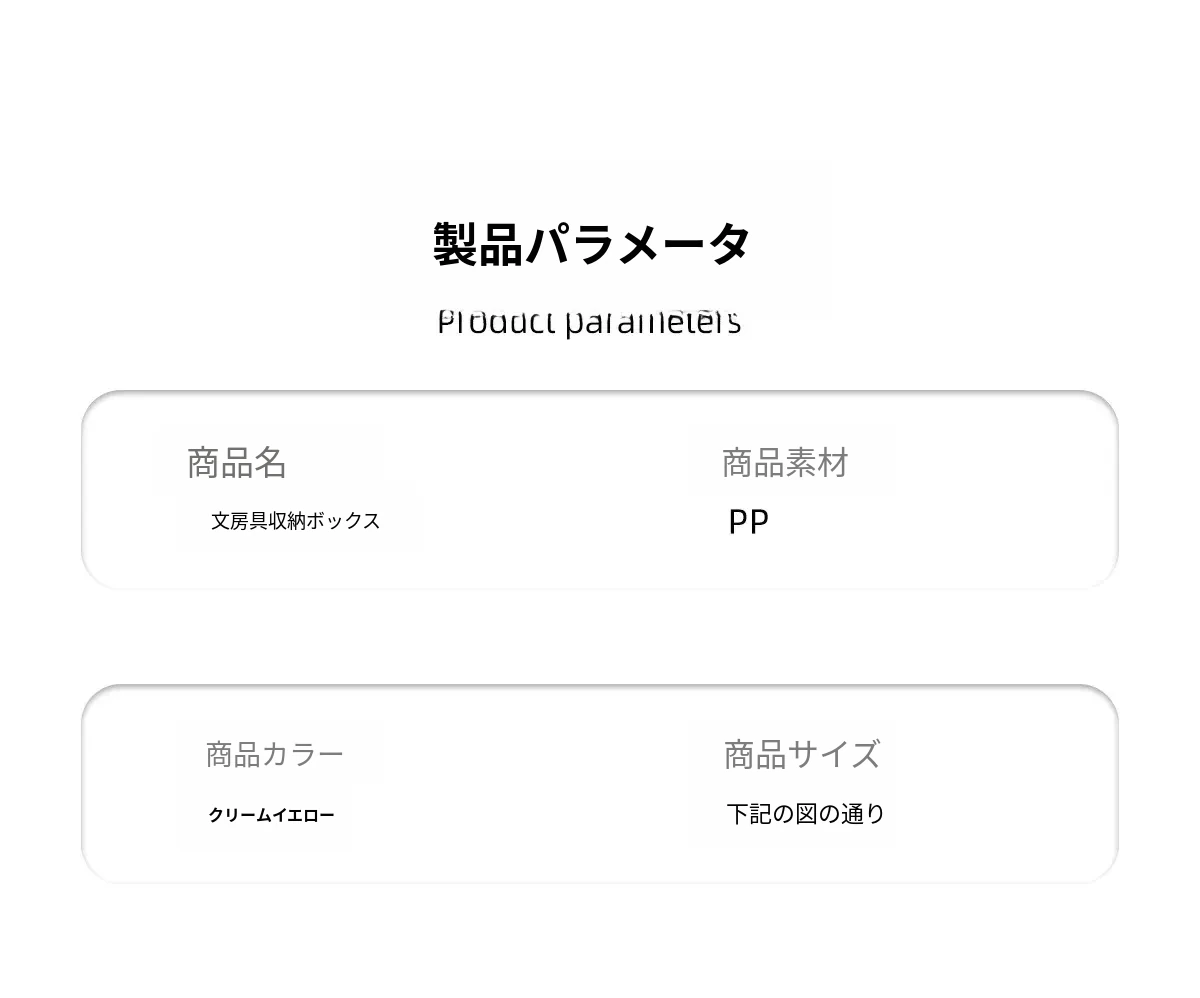Click the クリームイエロー color value
Viewport: 1200px width, 998px height.
(271, 816)
